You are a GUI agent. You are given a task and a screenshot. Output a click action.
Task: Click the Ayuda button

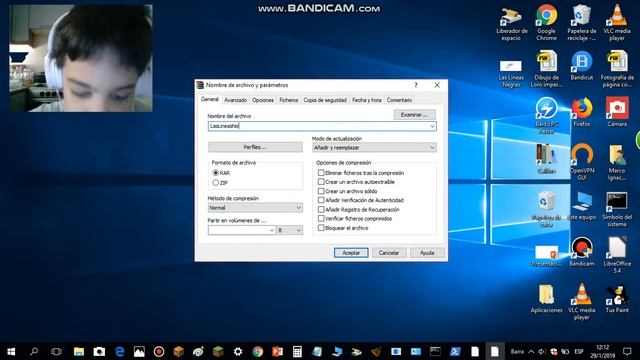427,253
